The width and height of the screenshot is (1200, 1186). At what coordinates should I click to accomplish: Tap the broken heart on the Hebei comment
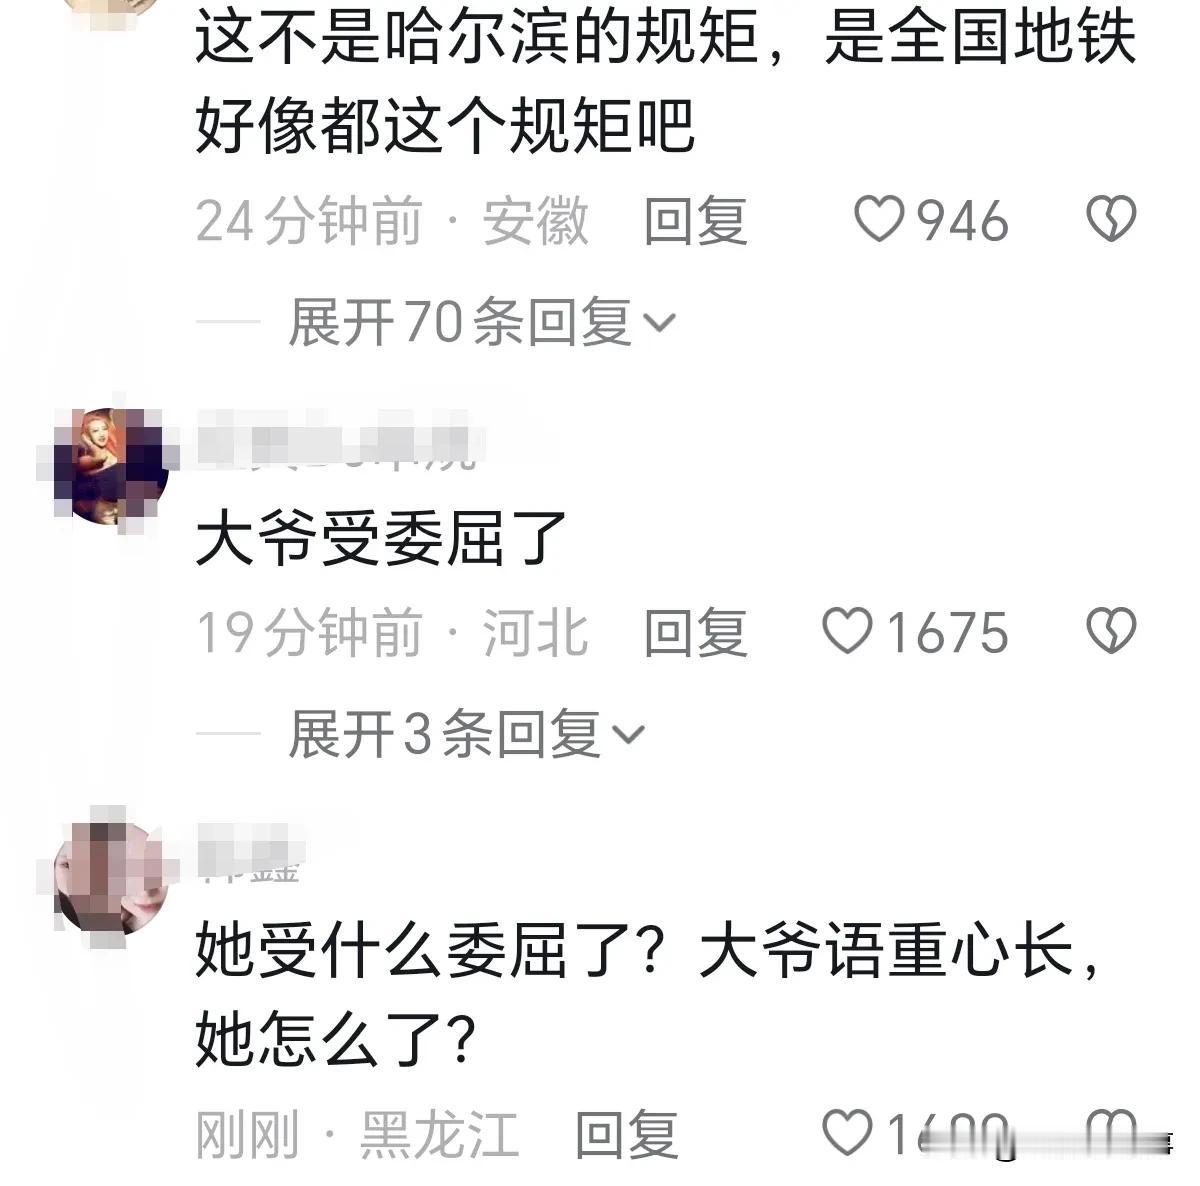1111,632
